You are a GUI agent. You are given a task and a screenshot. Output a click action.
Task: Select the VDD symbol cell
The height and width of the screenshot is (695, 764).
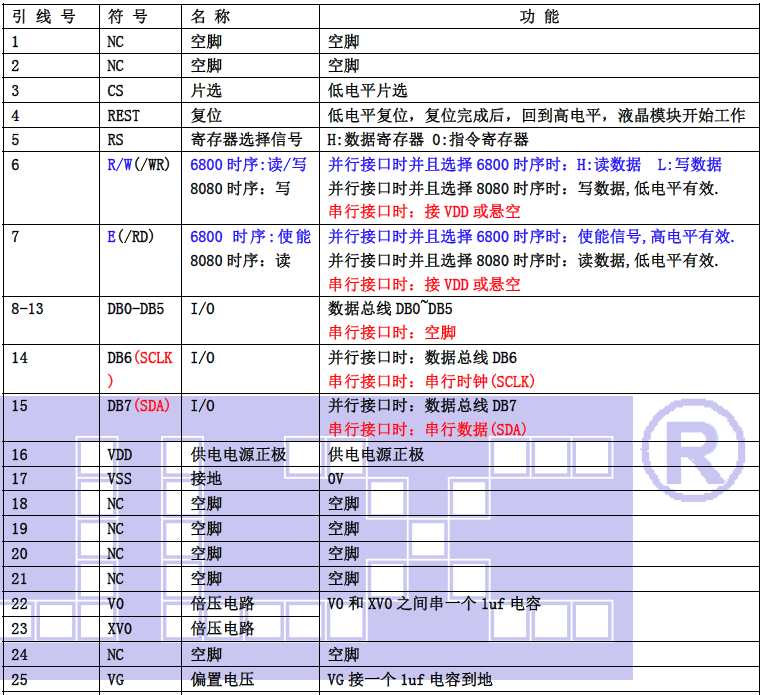click(119, 455)
